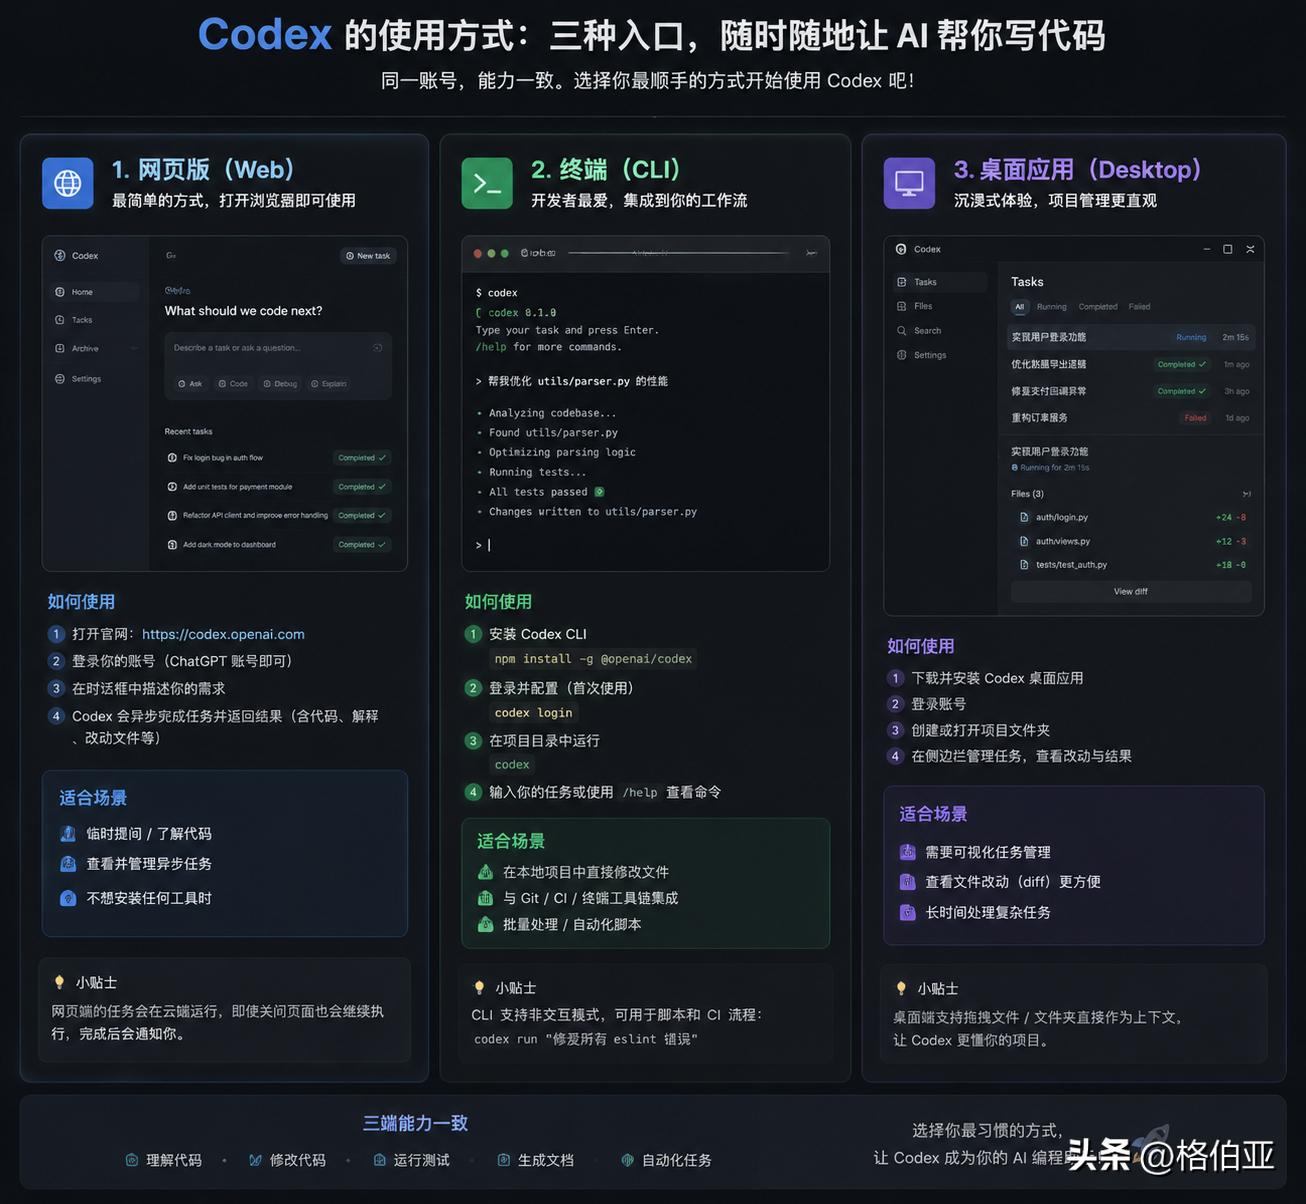
Task: Click the New task button
Action: [368, 256]
